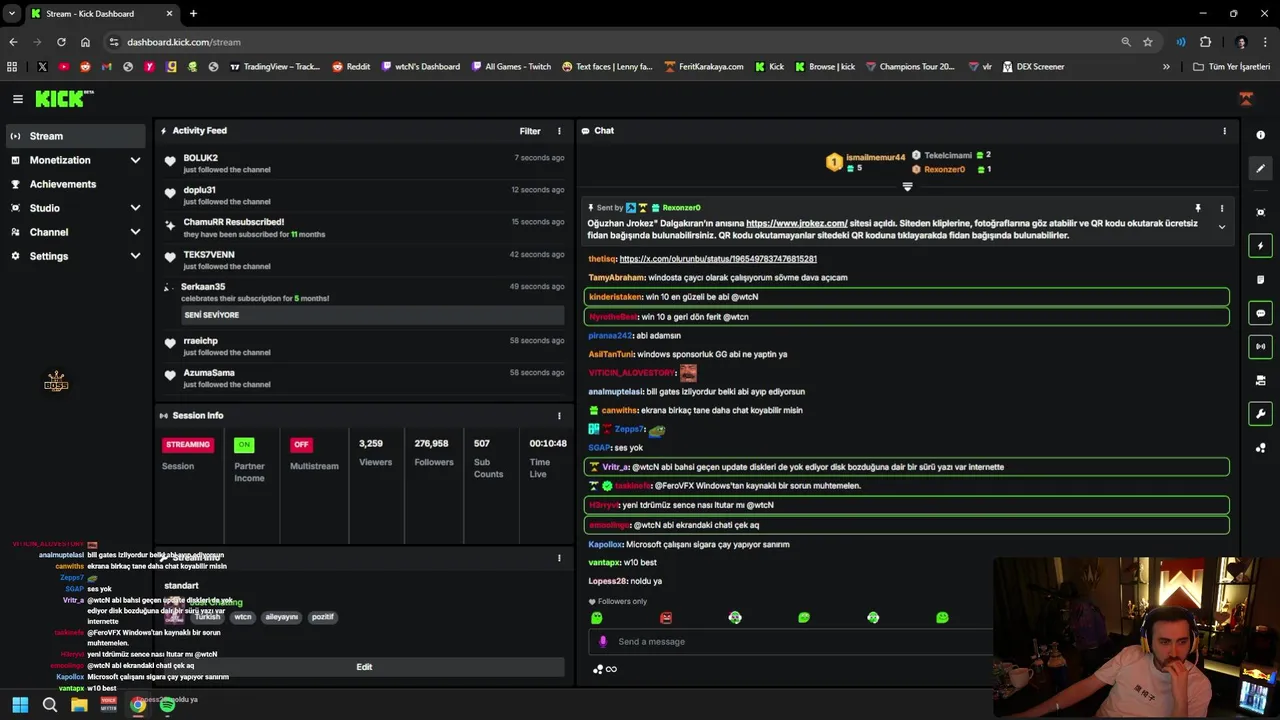Click the infinity icon below message box
Viewport: 1280px width, 720px height.
click(611, 669)
